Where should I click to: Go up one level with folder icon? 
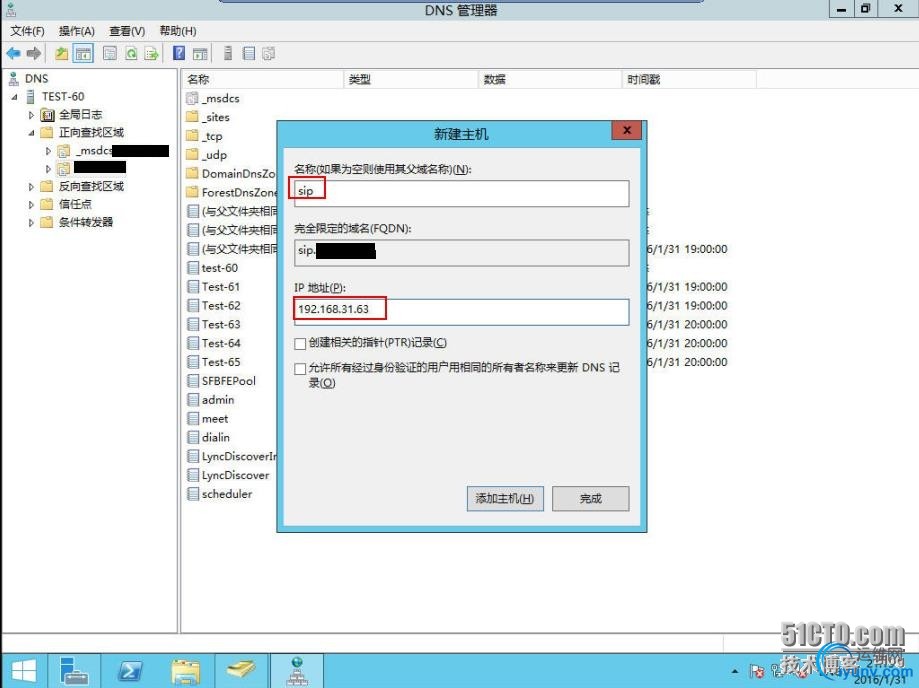62,54
